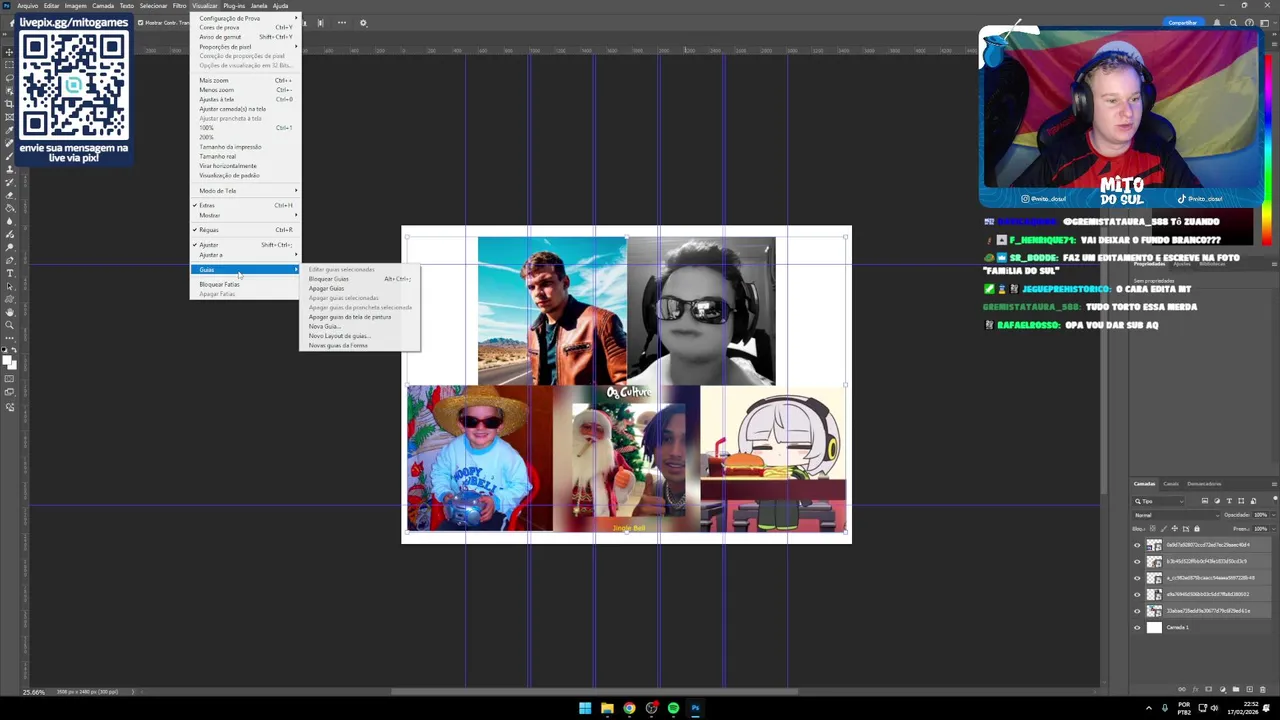The image size is (1280, 720).
Task: Toggle the checked Extras menu option
Action: [x=244, y=205]
